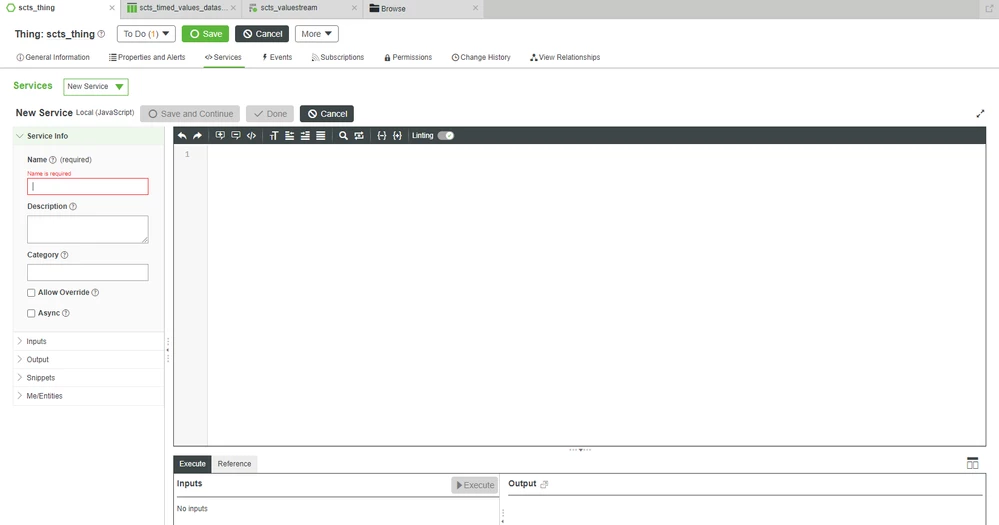
Task: Click the expand braces unfold icon
Action: (397, 136)
